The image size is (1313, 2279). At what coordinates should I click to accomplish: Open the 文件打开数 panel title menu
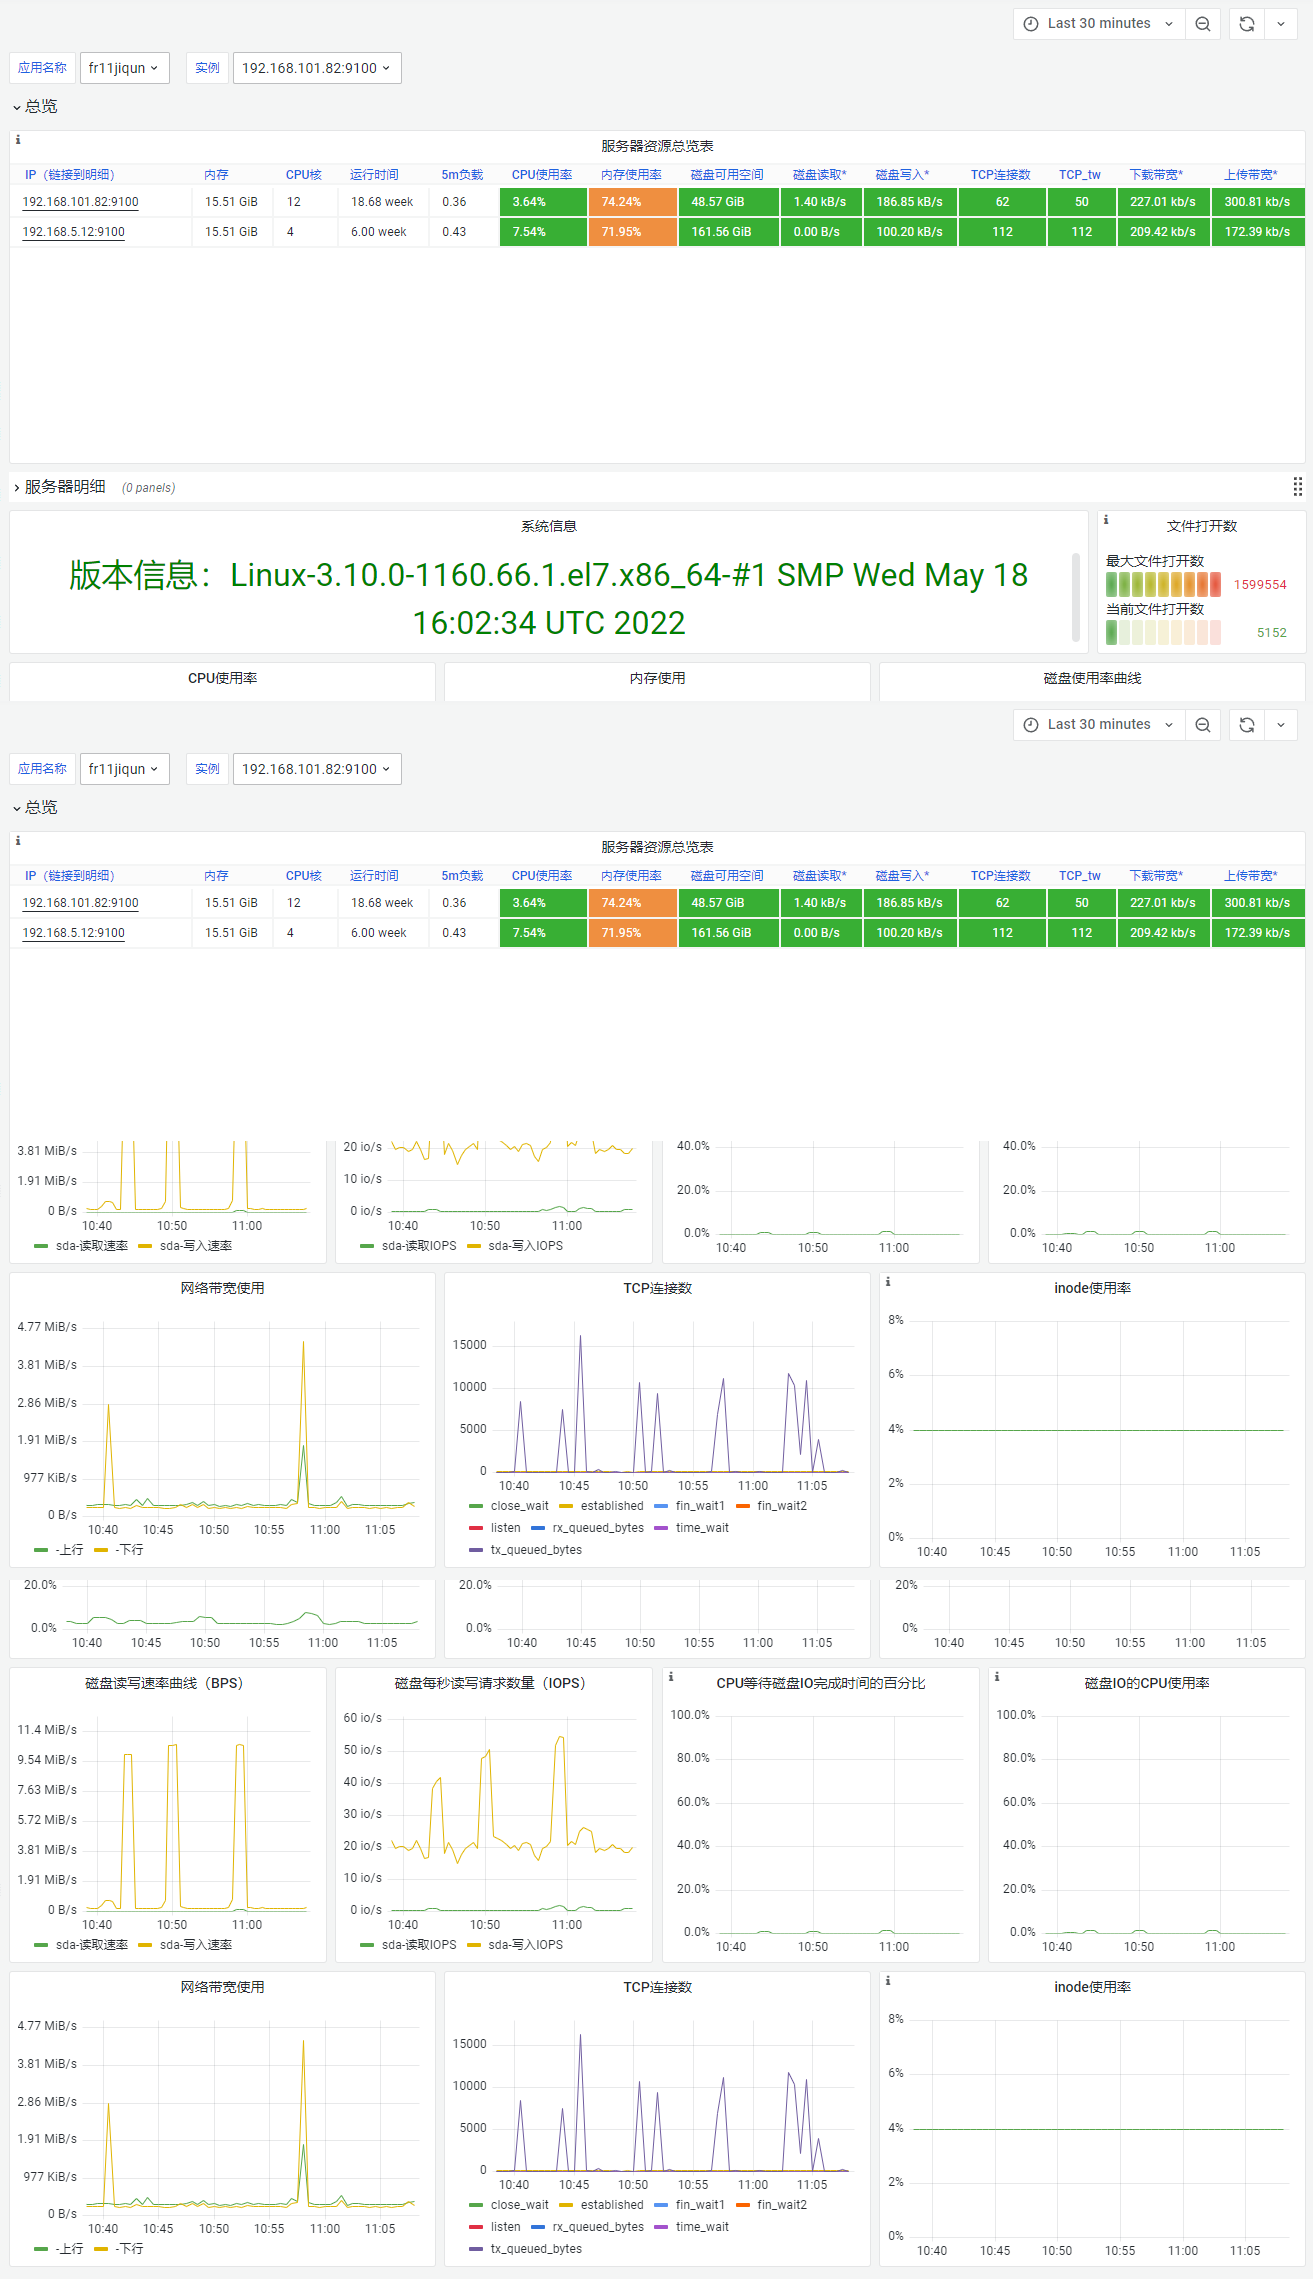click(1202, 526)
